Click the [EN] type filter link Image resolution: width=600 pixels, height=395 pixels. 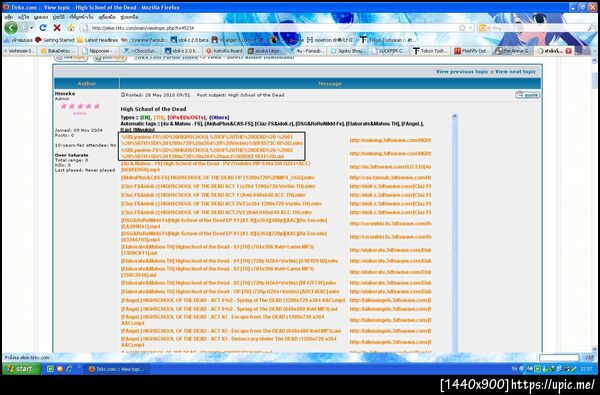[145, 118]
